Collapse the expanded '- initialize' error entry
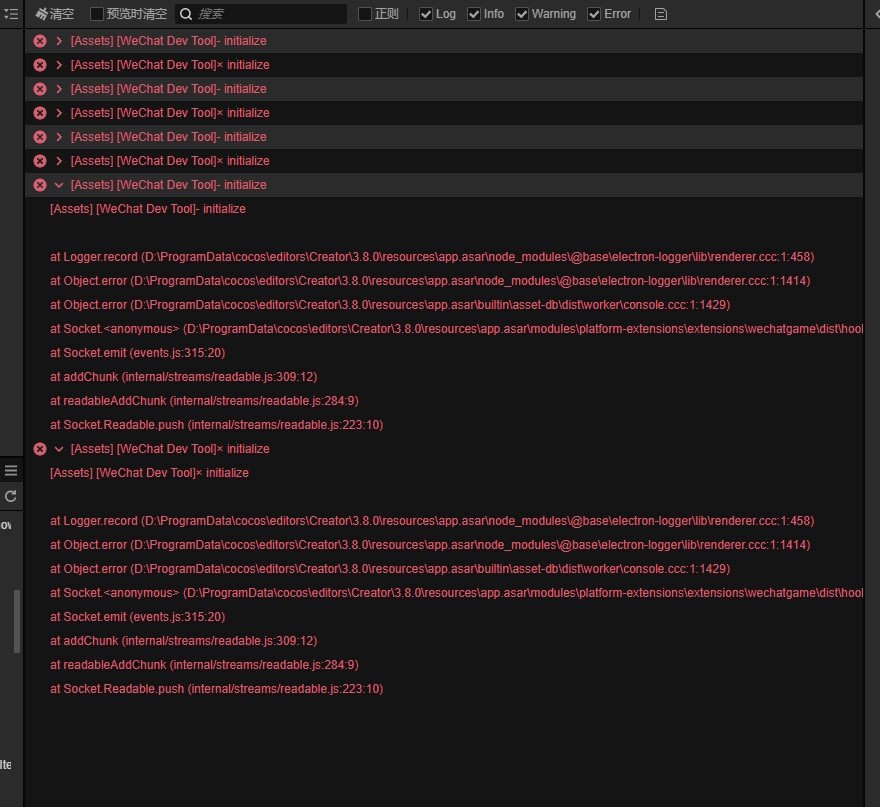The image size is (880, 807). pyautogui.click(x=59, y=185)
